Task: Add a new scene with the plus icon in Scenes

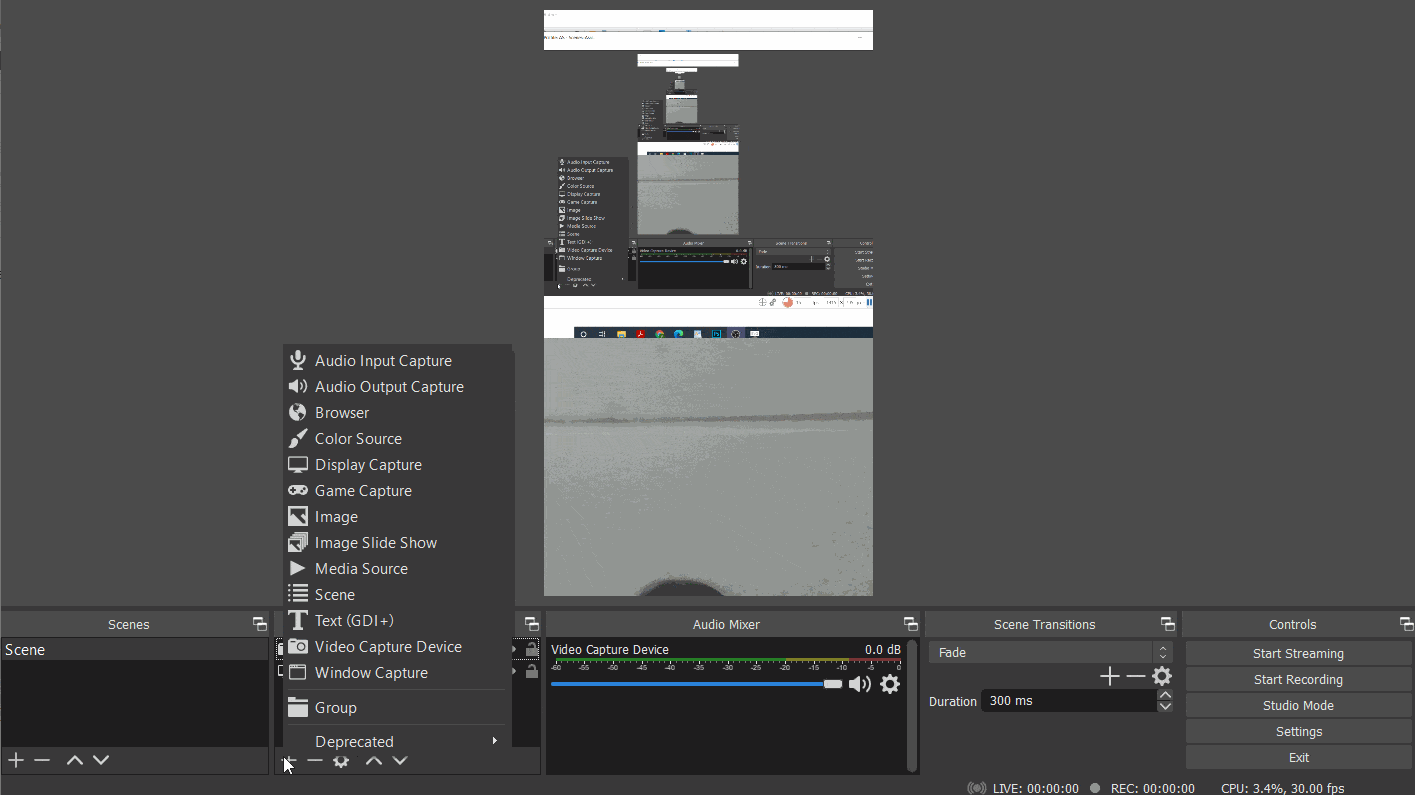Action: pyautogui.click(x=16, y=760)
